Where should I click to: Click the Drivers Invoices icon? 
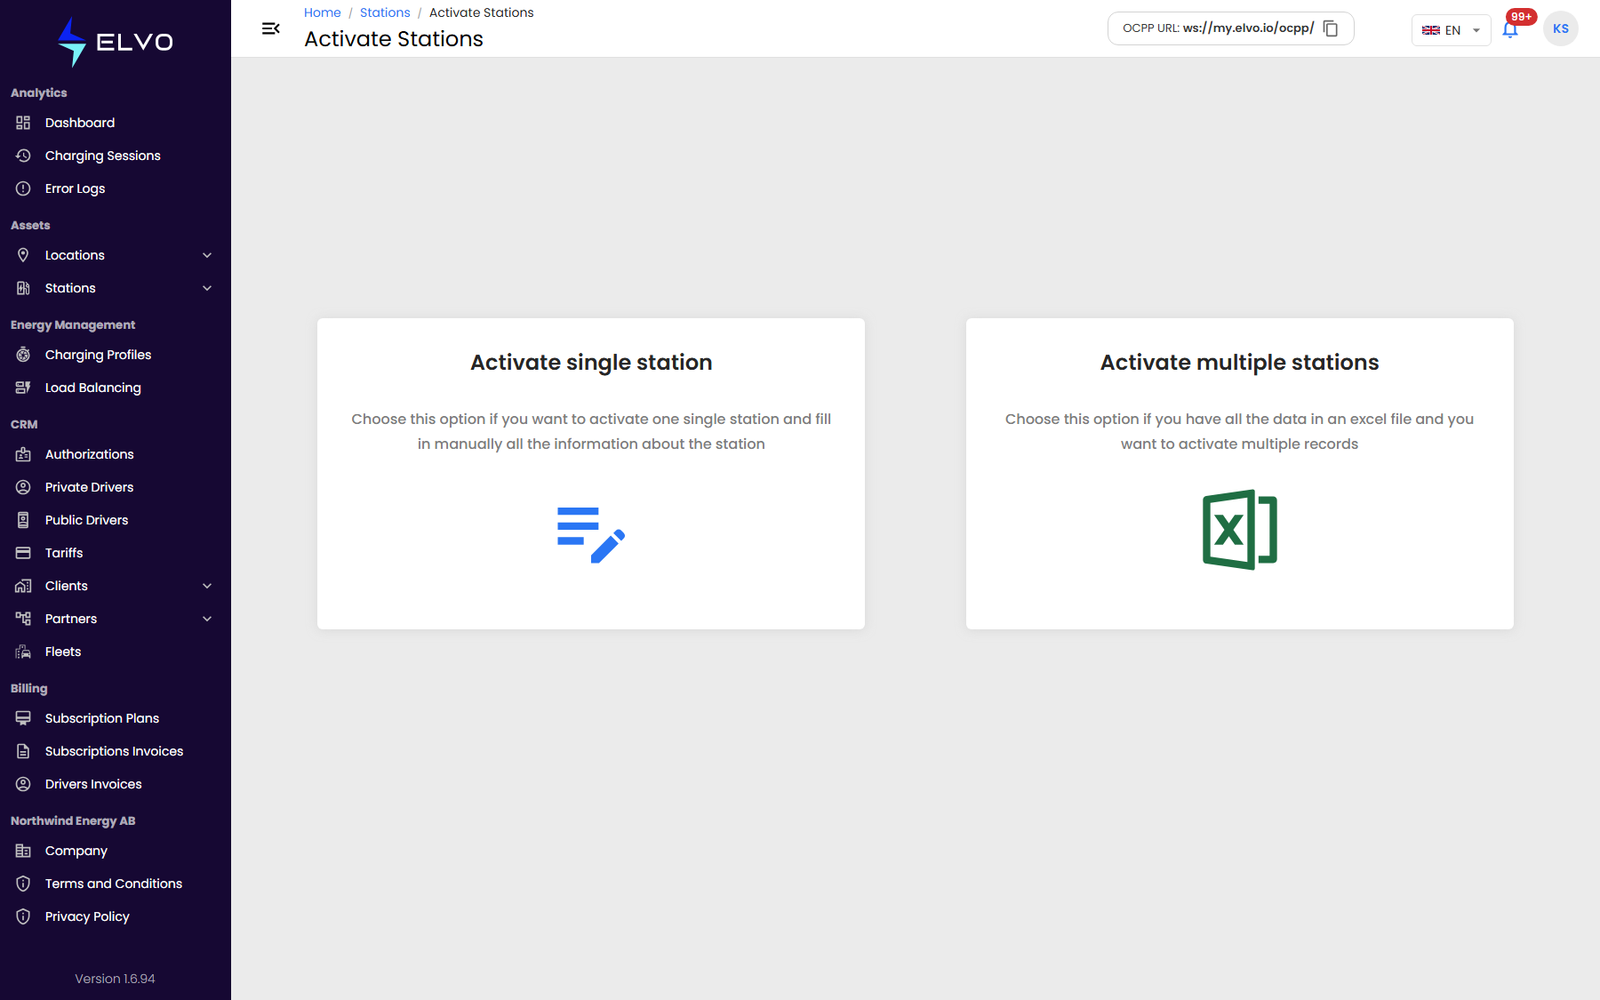point(23,784)
